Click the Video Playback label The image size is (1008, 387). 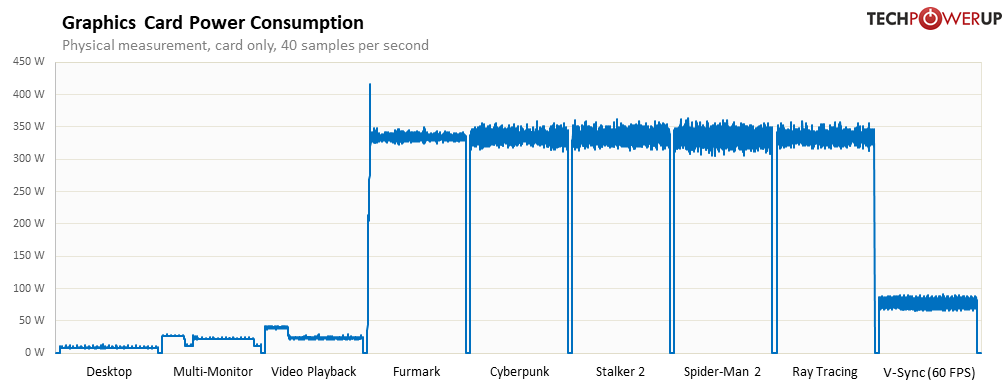tap(314, 372)
